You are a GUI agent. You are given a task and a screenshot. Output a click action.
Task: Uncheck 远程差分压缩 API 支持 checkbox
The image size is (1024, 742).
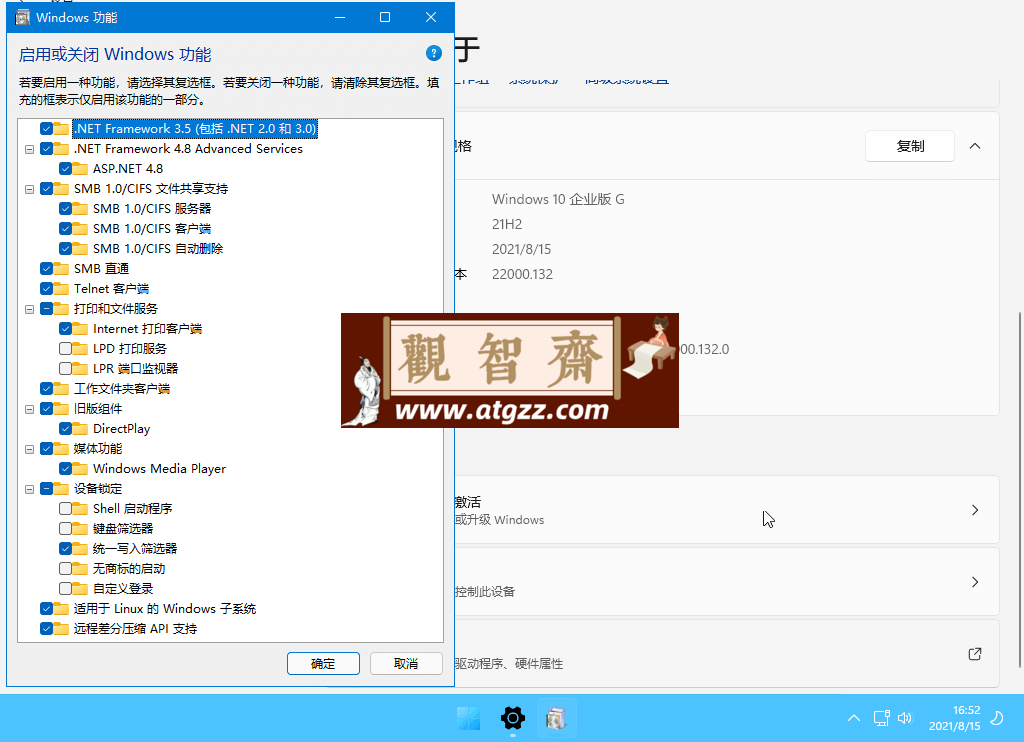click(46, 628)
